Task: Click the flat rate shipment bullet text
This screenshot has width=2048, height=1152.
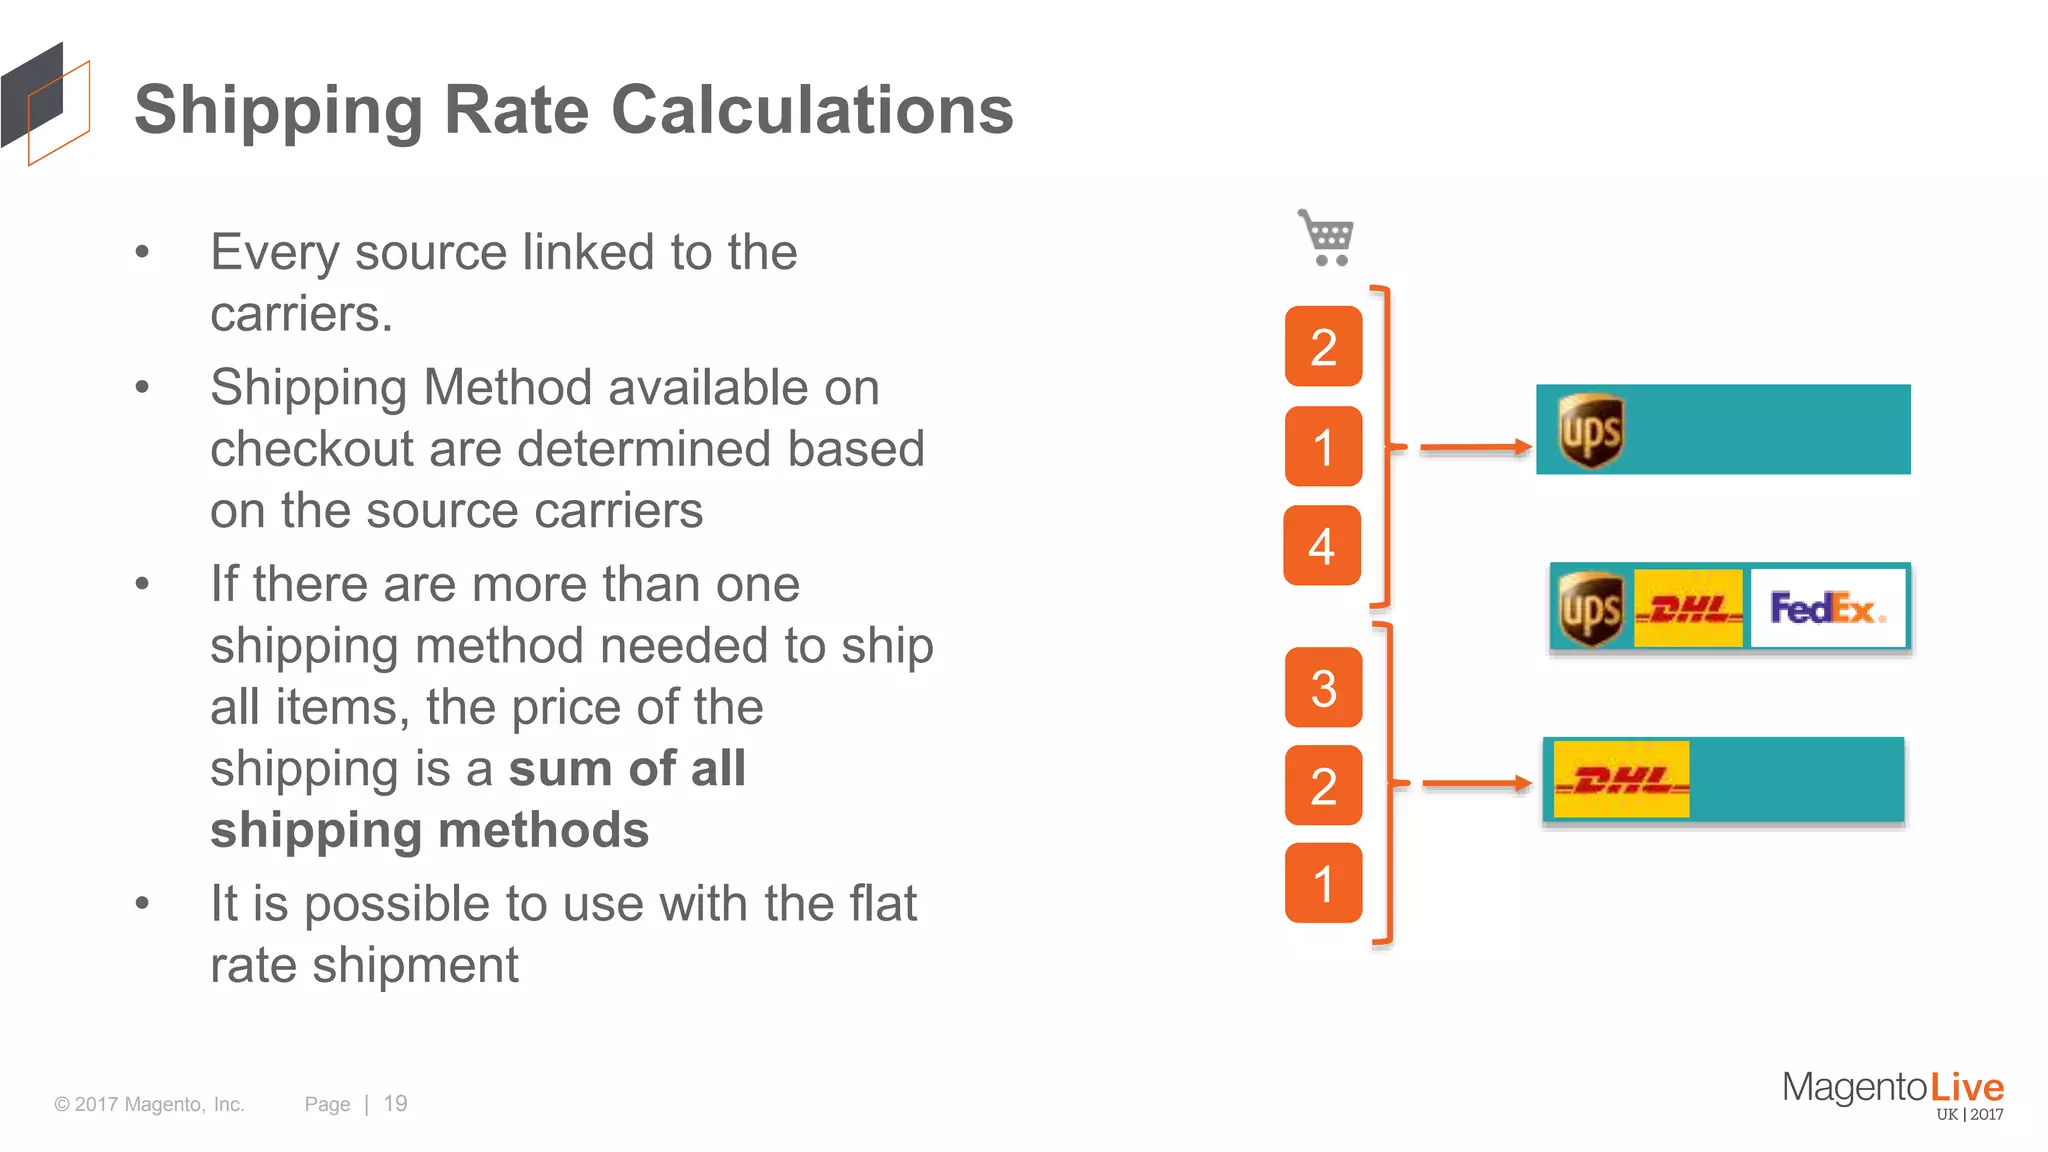Action: pyautogui.click(x=563, y=934)
